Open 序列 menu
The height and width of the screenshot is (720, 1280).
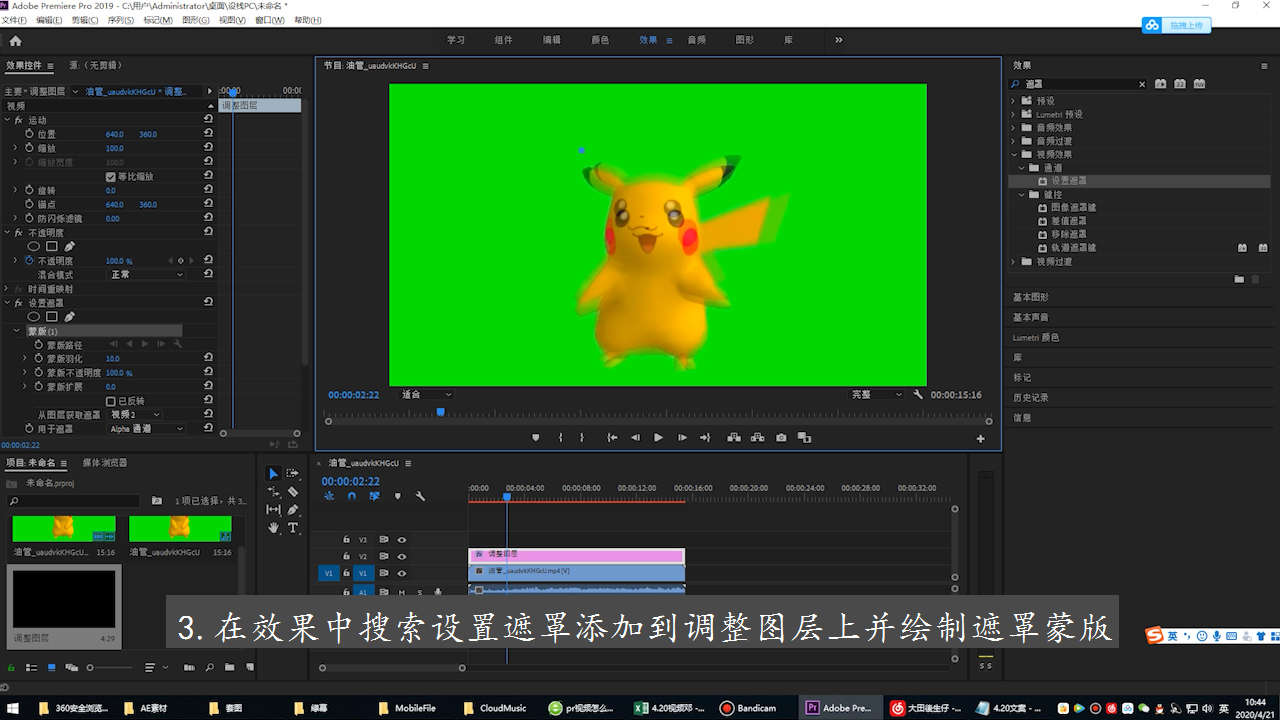click(120, 20)
